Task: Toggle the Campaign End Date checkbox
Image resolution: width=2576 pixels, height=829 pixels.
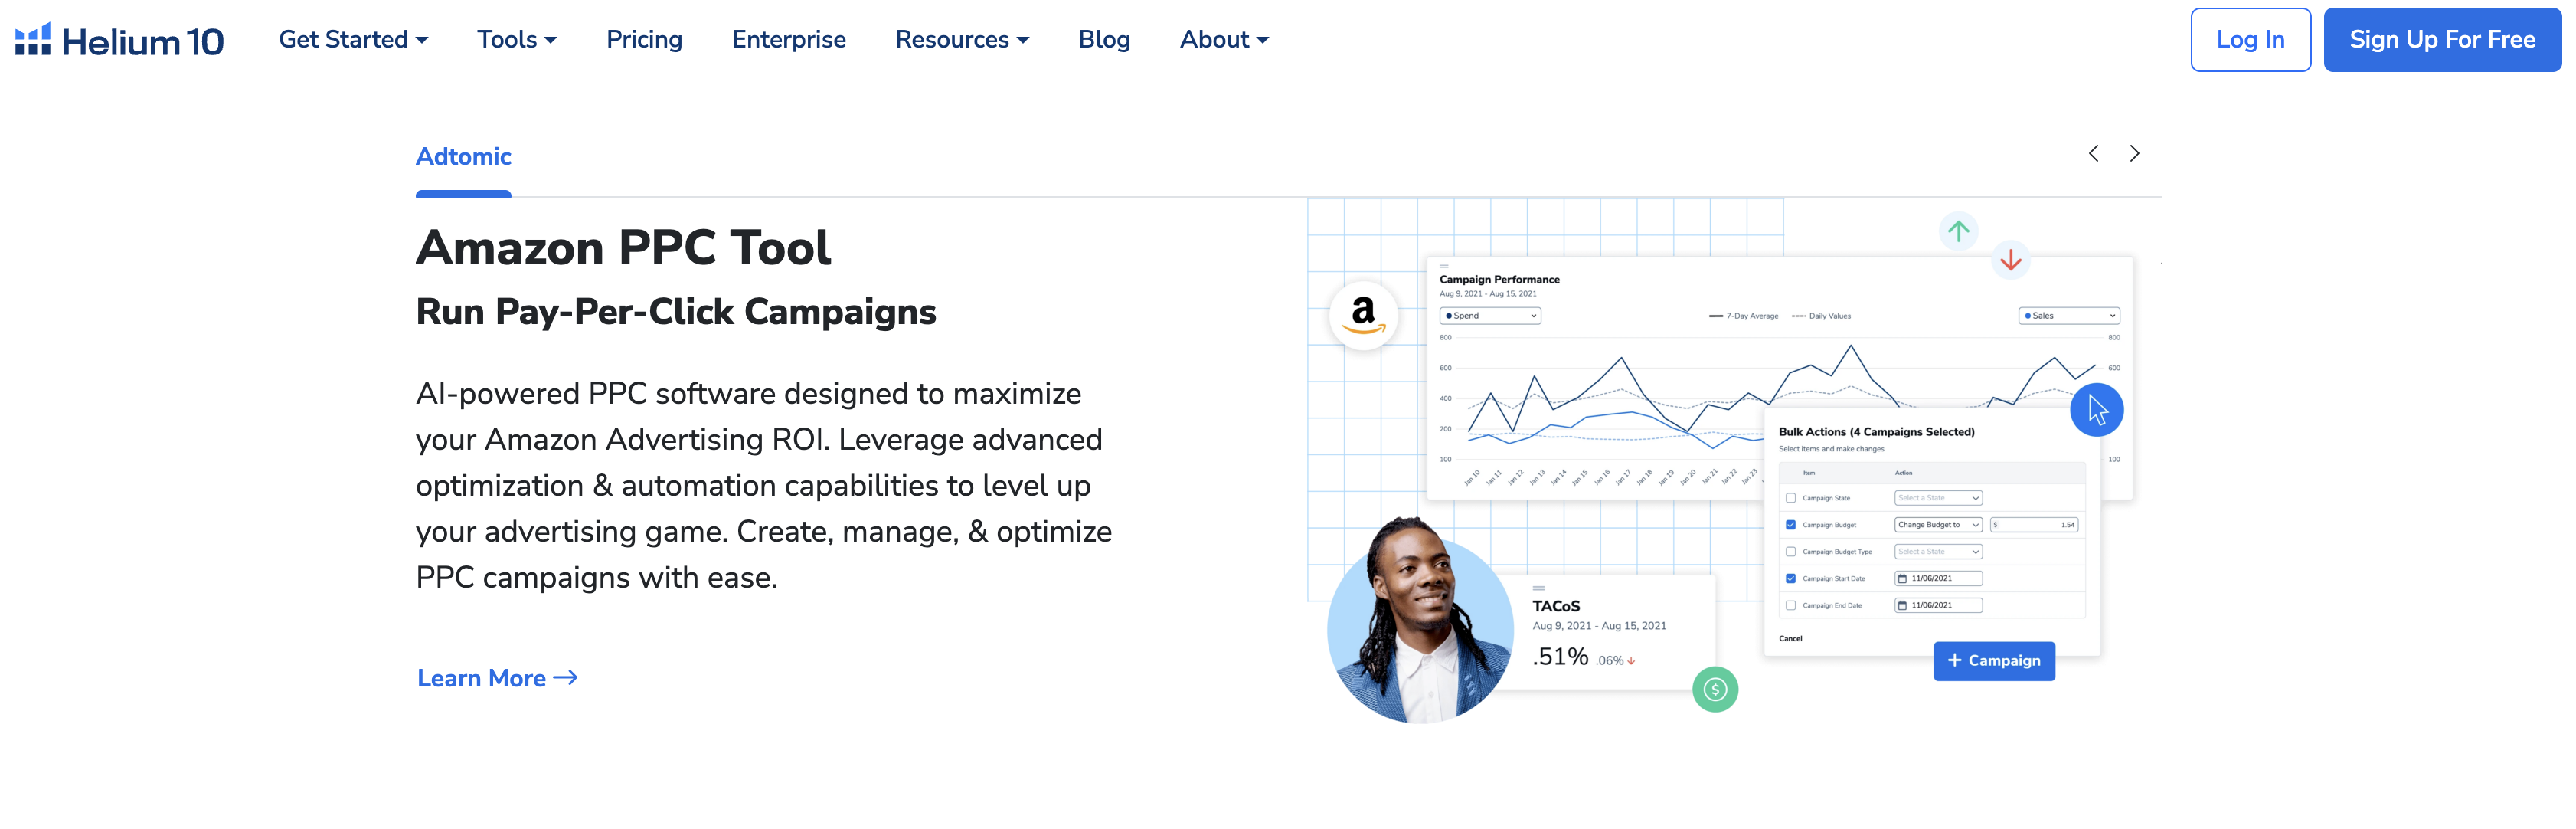Action: click(x=1790, y=605)
